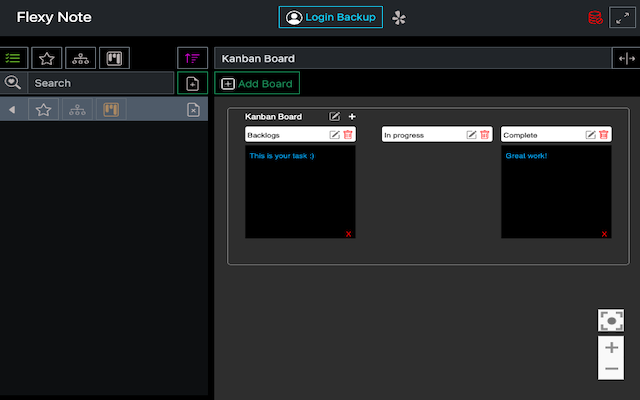Click the Kanban Board title field
The image size is (640, 400).
pos(412,58)
